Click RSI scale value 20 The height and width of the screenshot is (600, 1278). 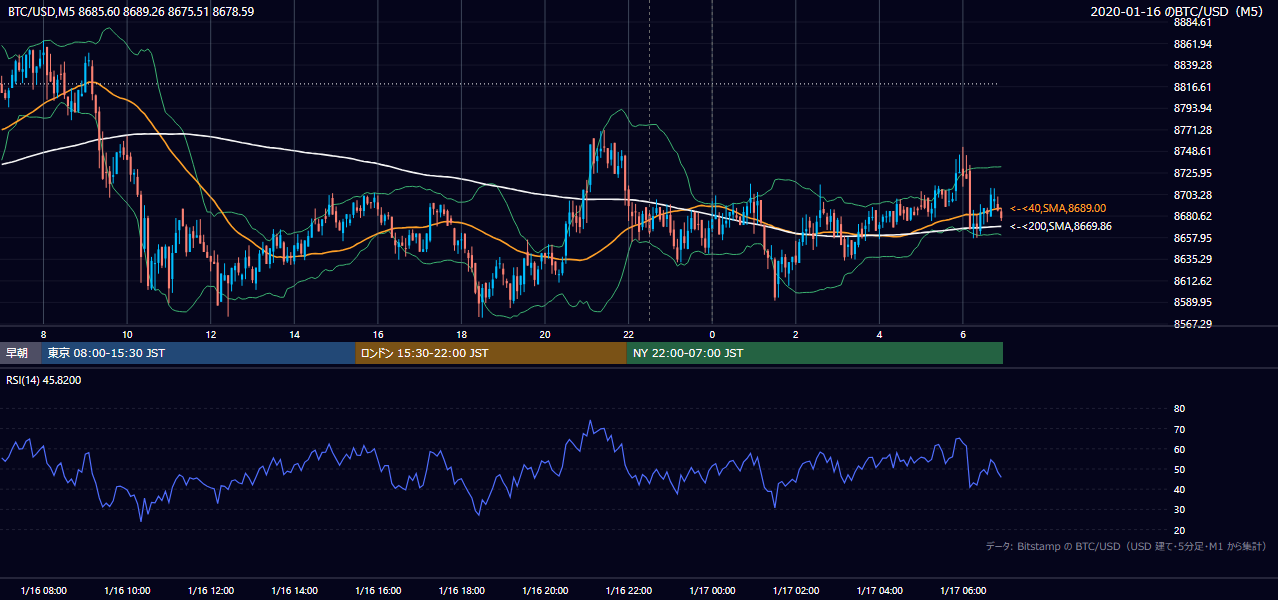(1179, 530)
